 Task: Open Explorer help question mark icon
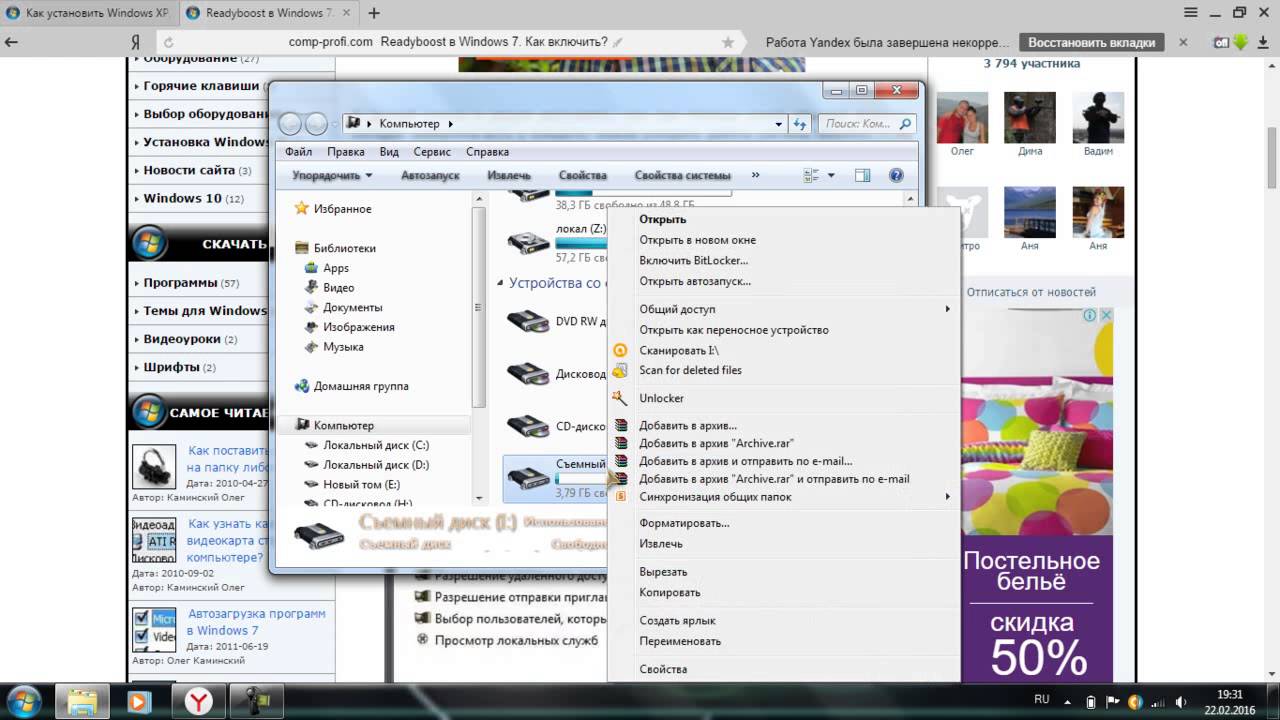[896, 175]
